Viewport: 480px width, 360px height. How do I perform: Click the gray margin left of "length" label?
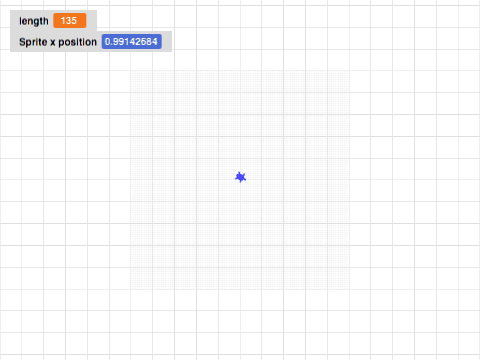(x=15, y=21)
